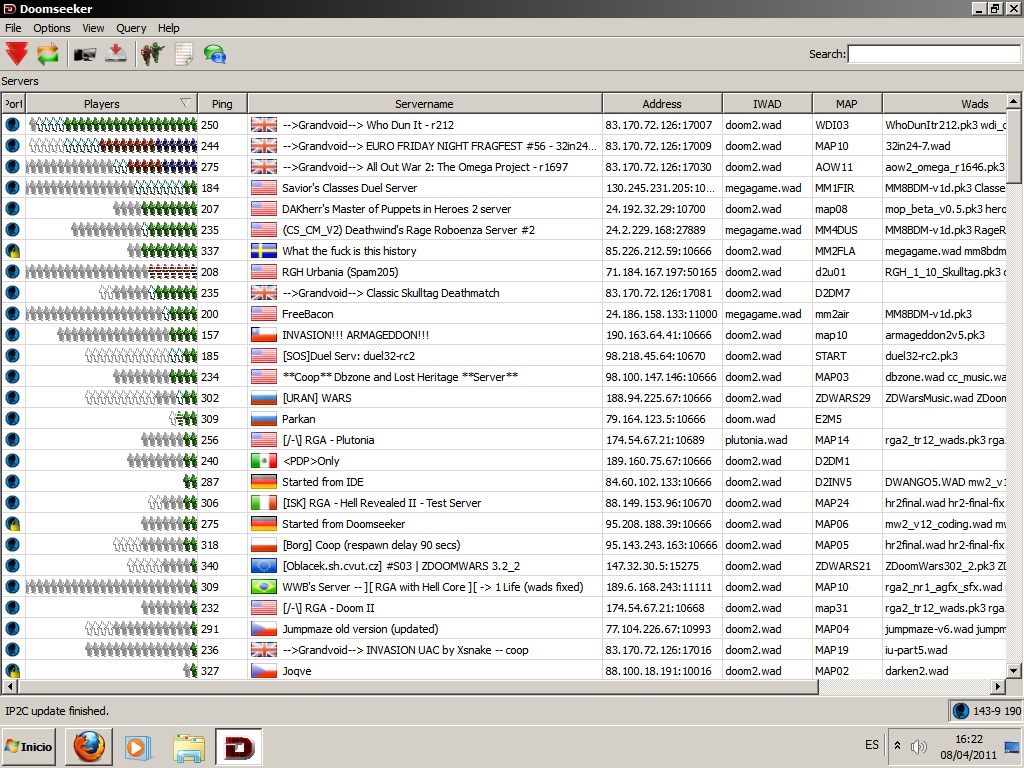This screenshot has width=1024, height=768.
Task: Click the Servername column header
Action: click(x=424, y=104)
